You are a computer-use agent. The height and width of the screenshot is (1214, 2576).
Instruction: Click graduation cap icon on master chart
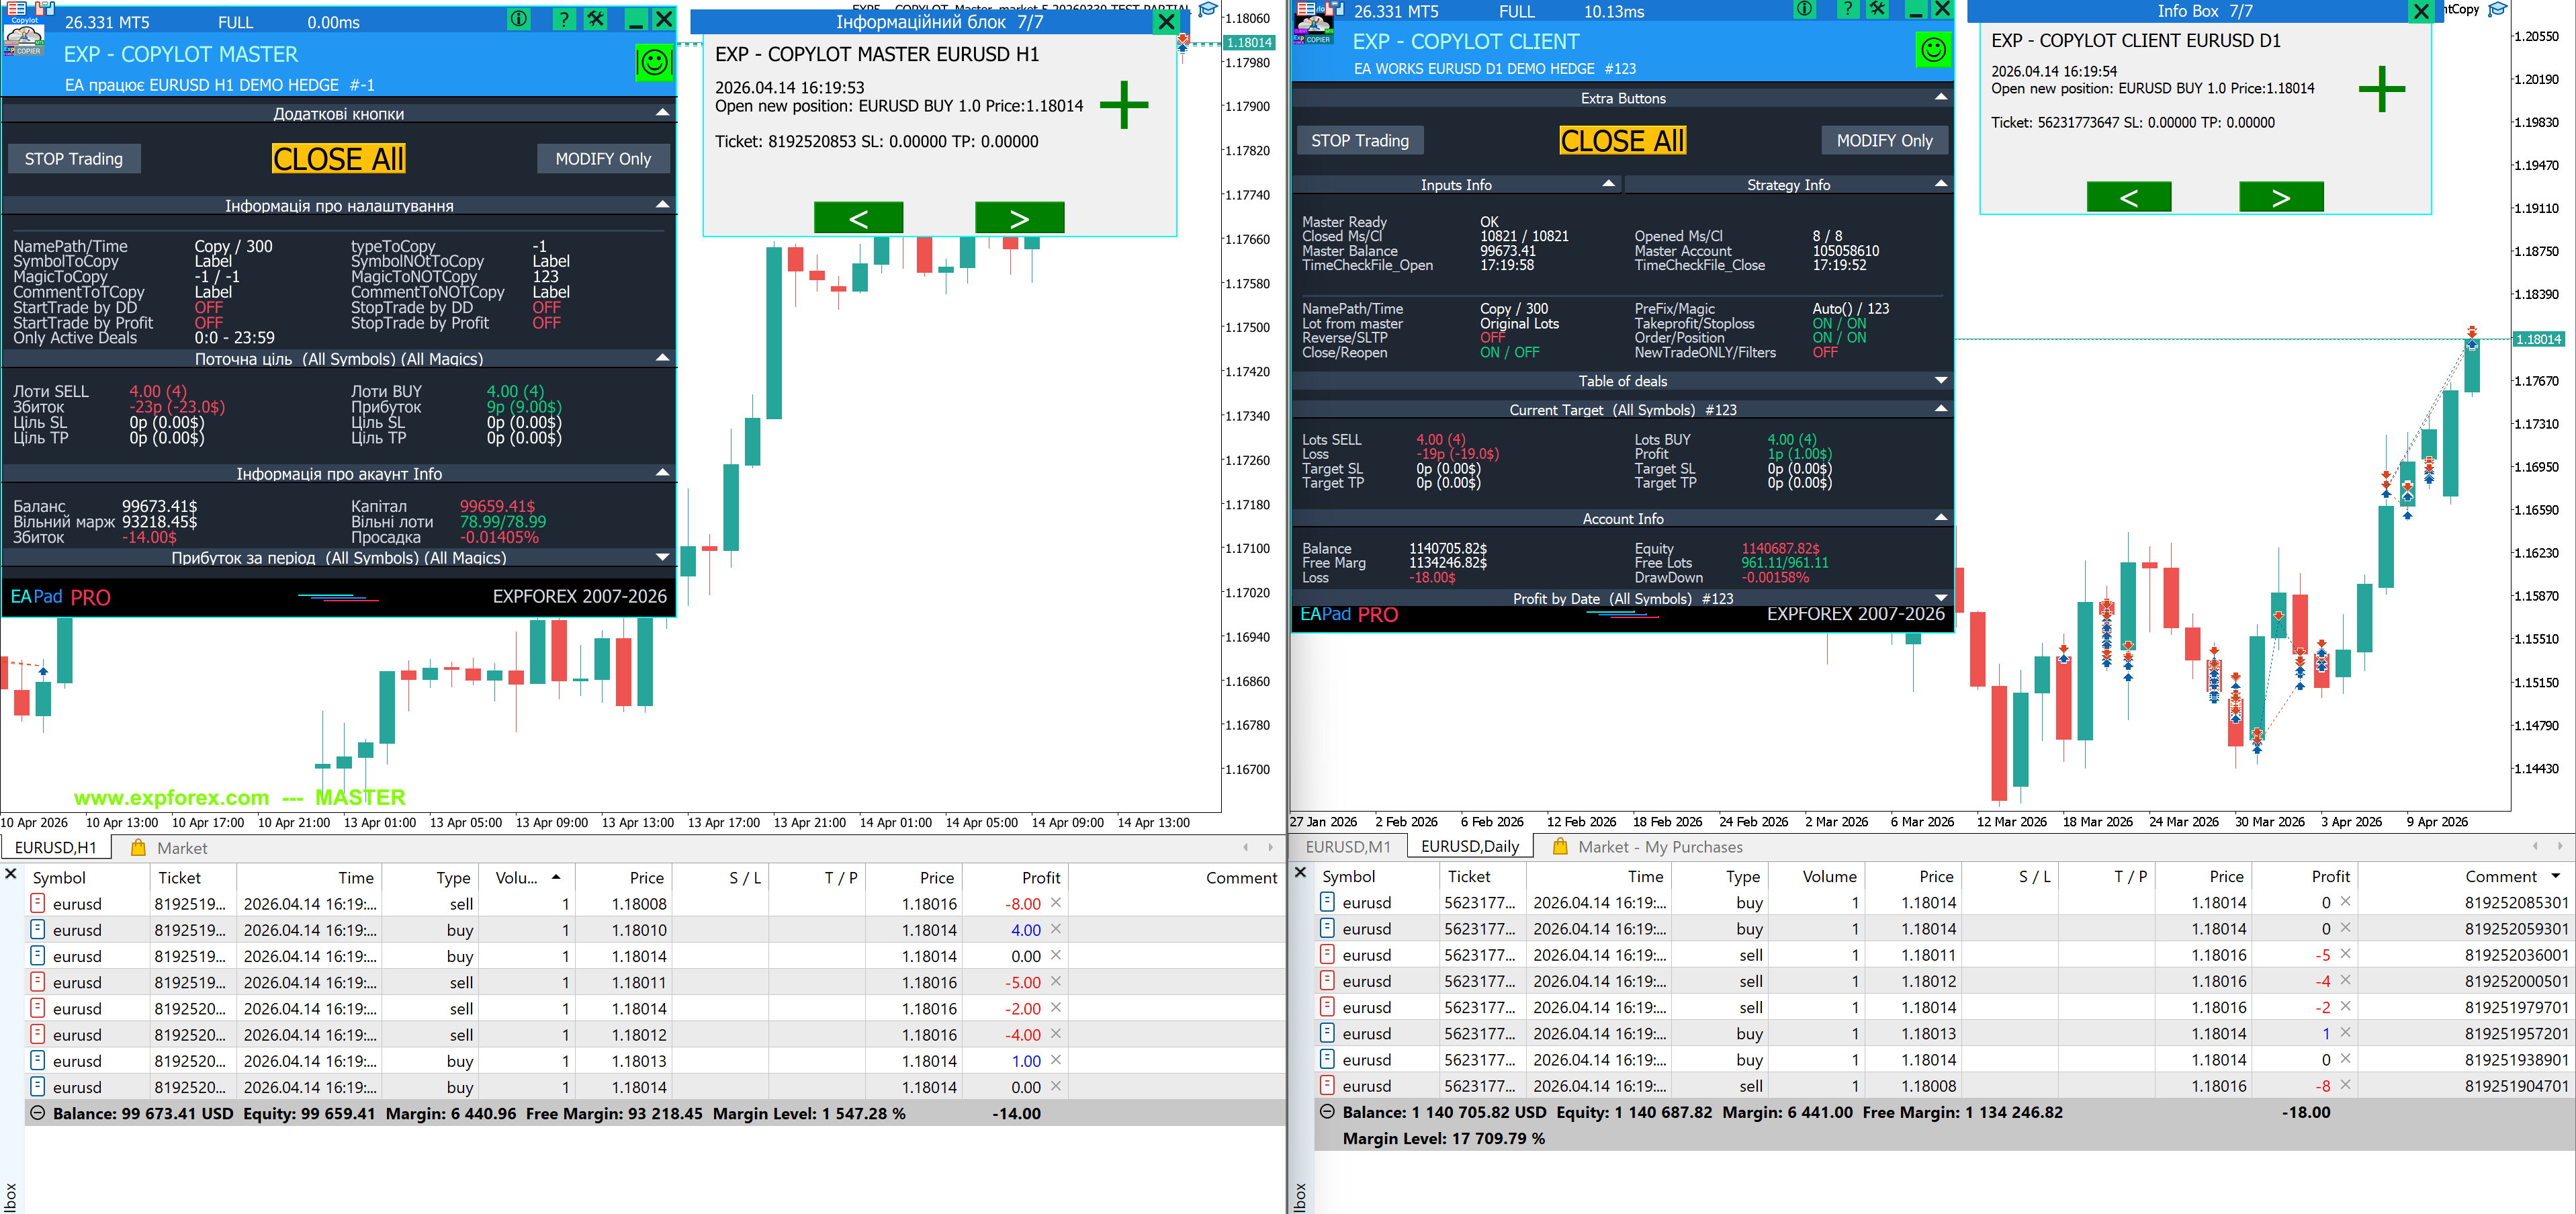coord(1208,10)
